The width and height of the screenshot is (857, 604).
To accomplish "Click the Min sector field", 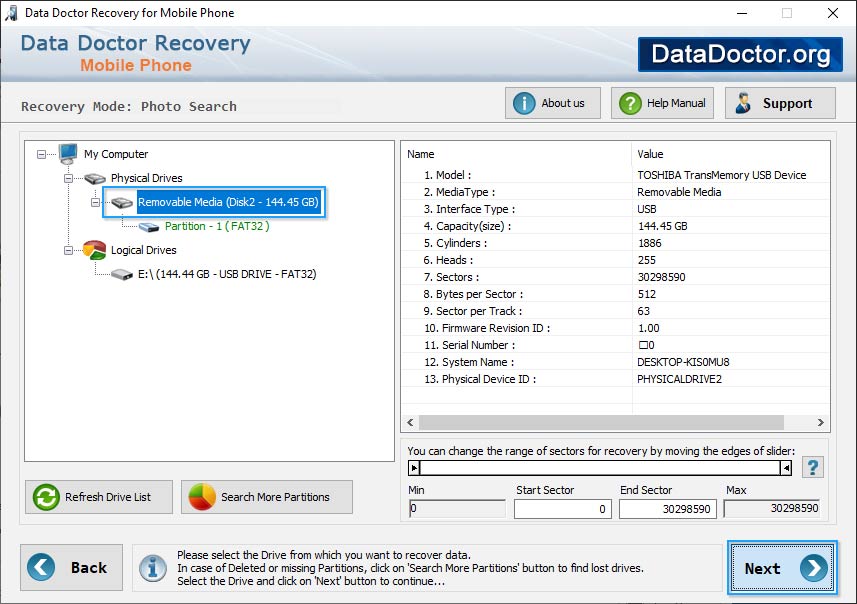I will [457, 509].
